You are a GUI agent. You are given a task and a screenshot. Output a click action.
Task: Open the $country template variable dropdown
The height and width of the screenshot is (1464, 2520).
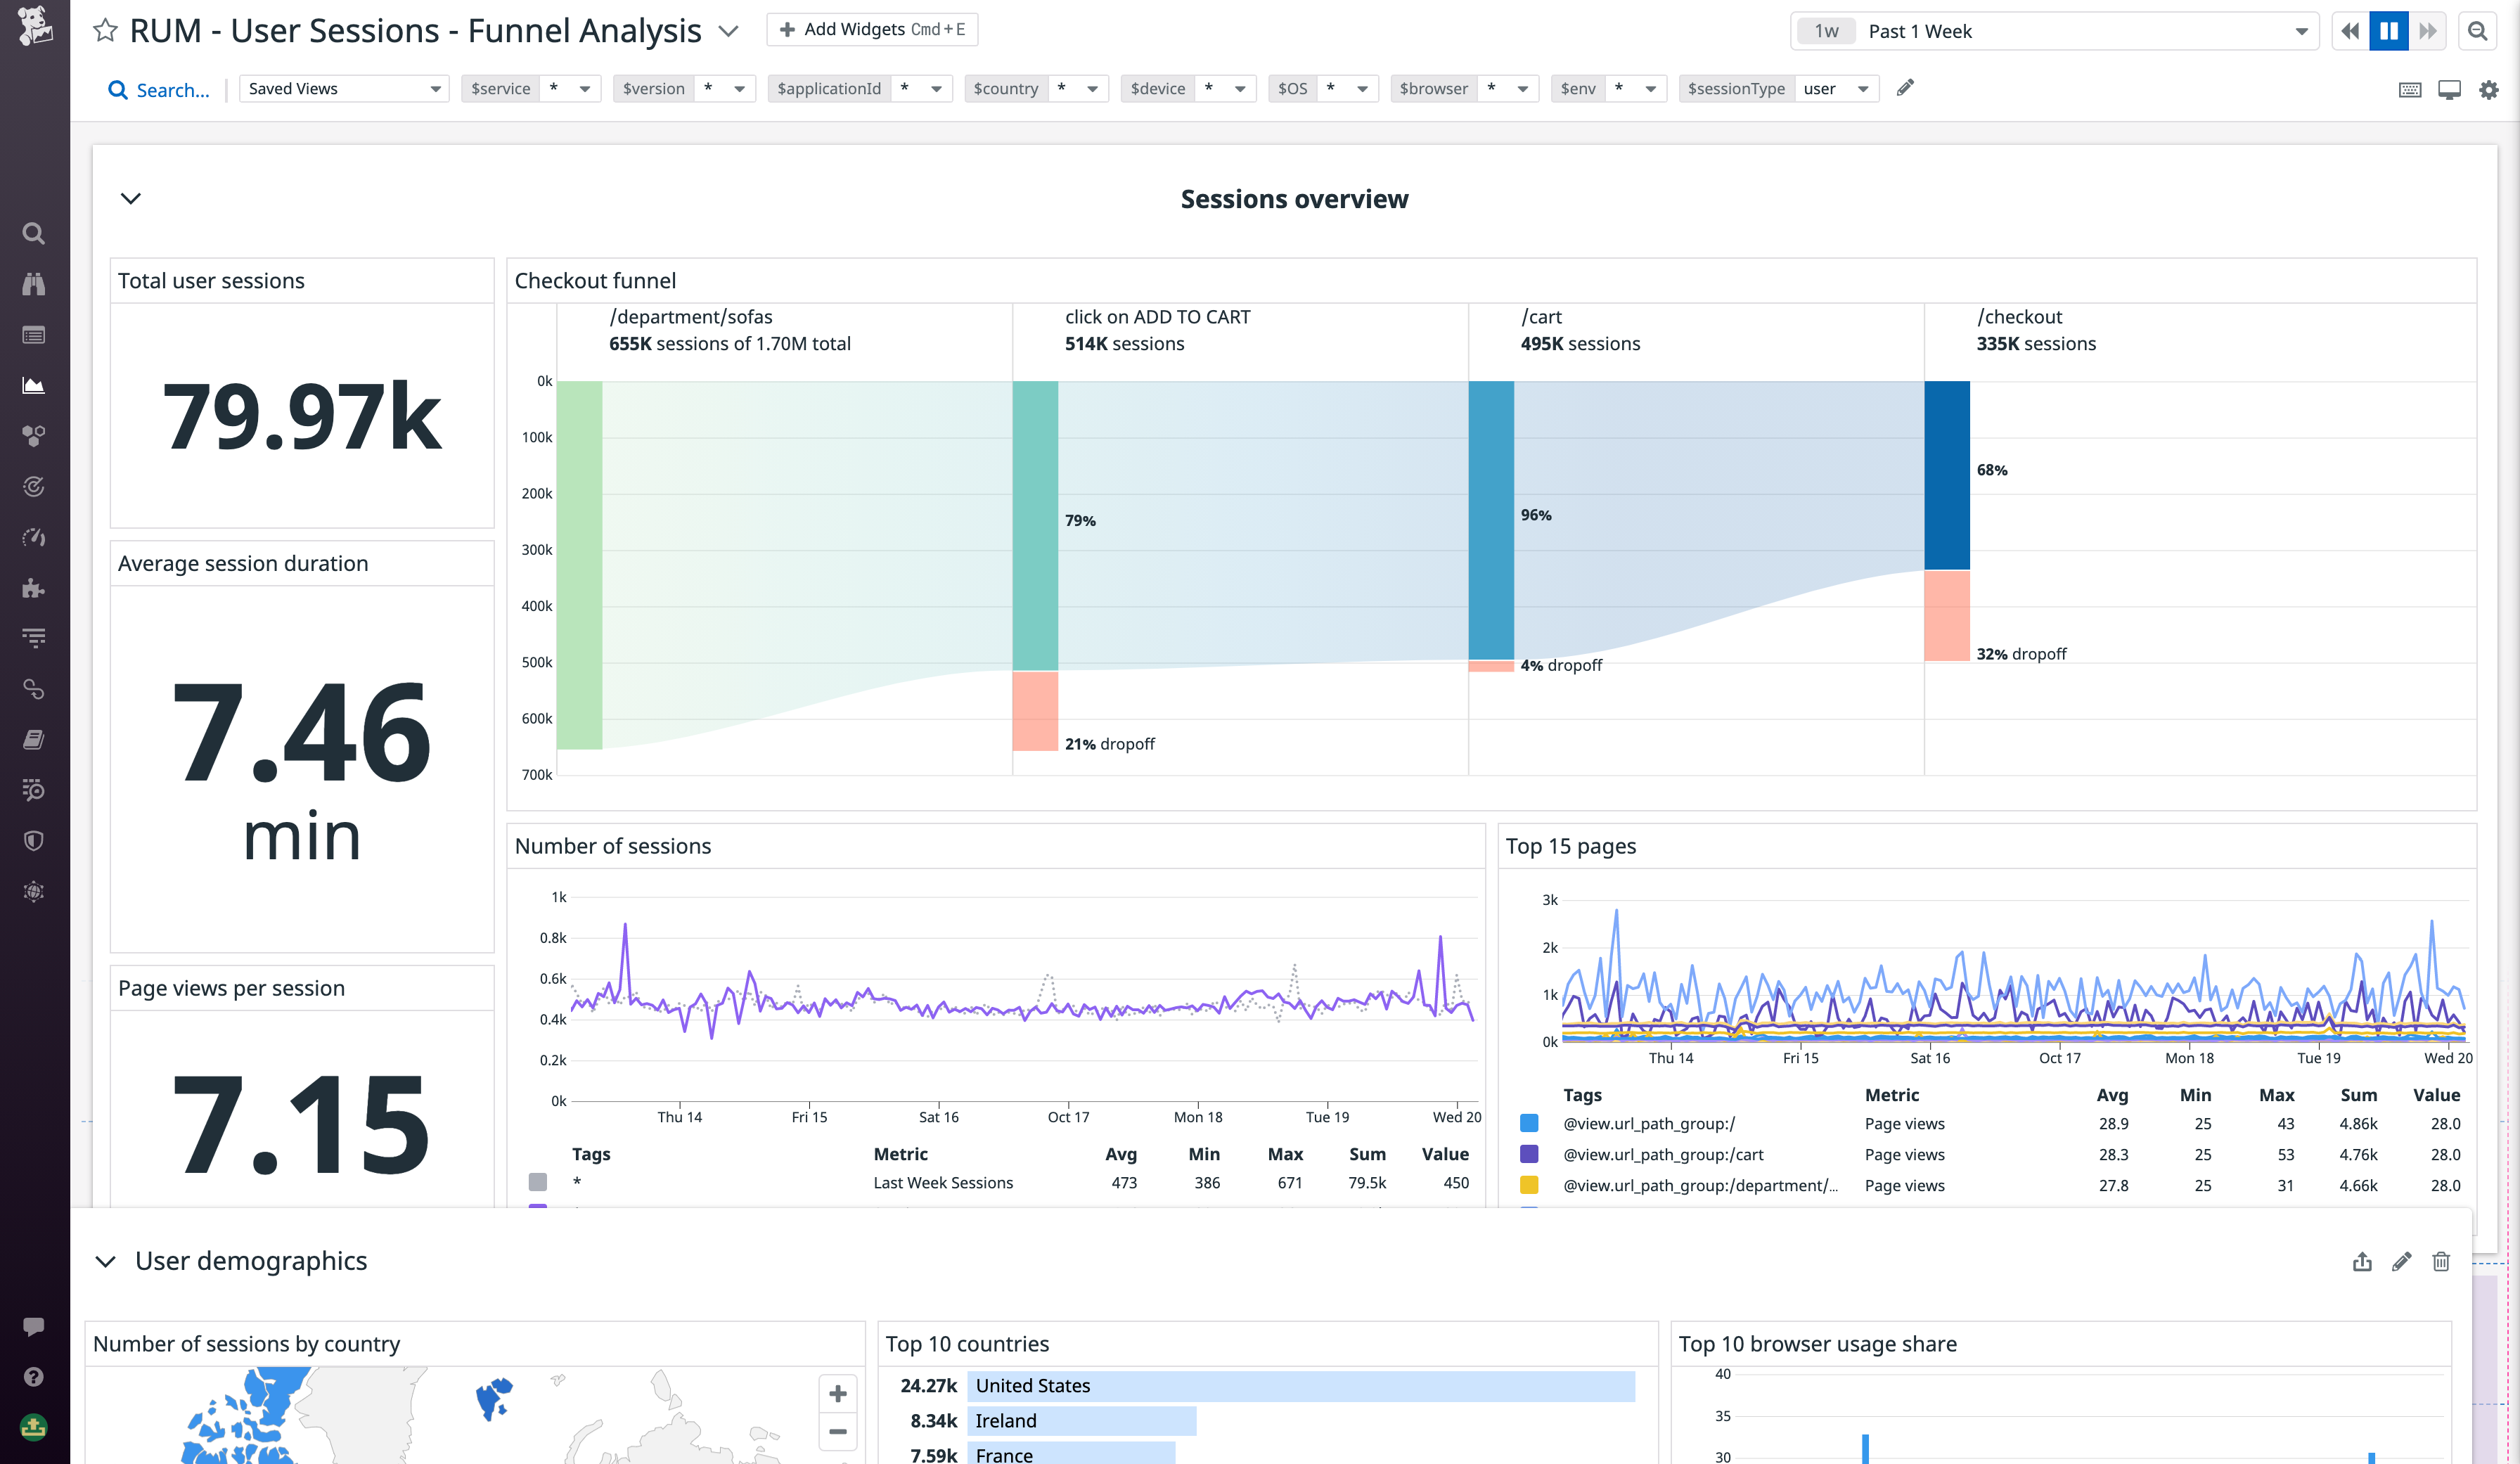coord(1091,88)
